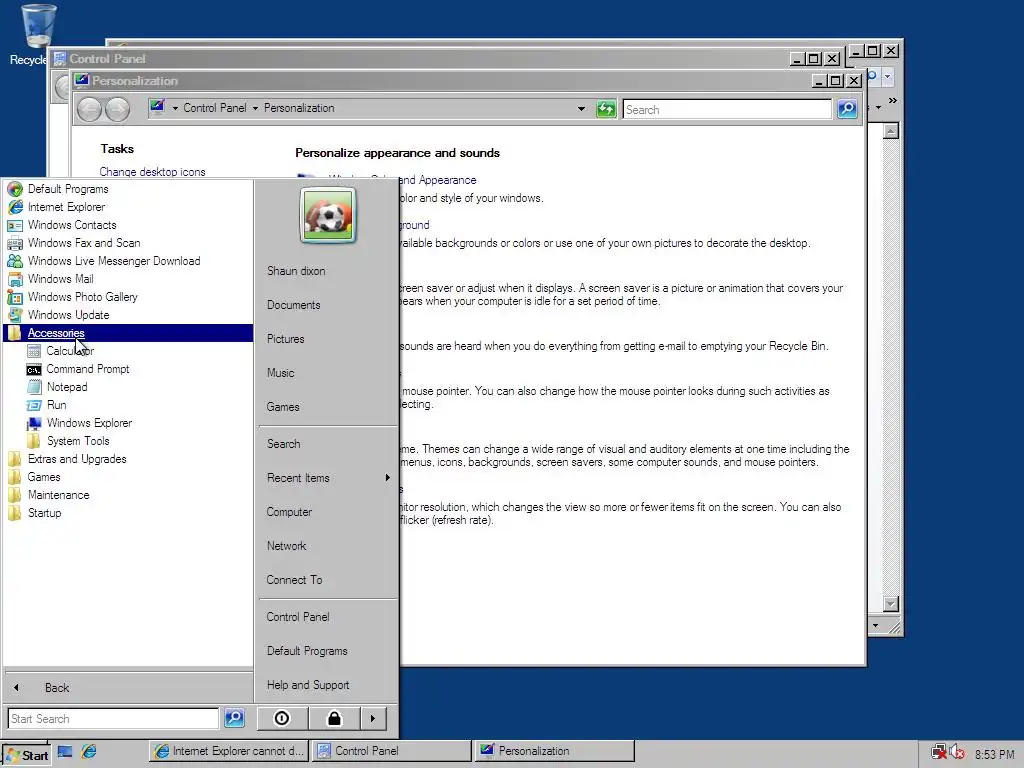Screen dimensions: 1024x768
Task: Launch Notepad
Action: click(67, 387)
